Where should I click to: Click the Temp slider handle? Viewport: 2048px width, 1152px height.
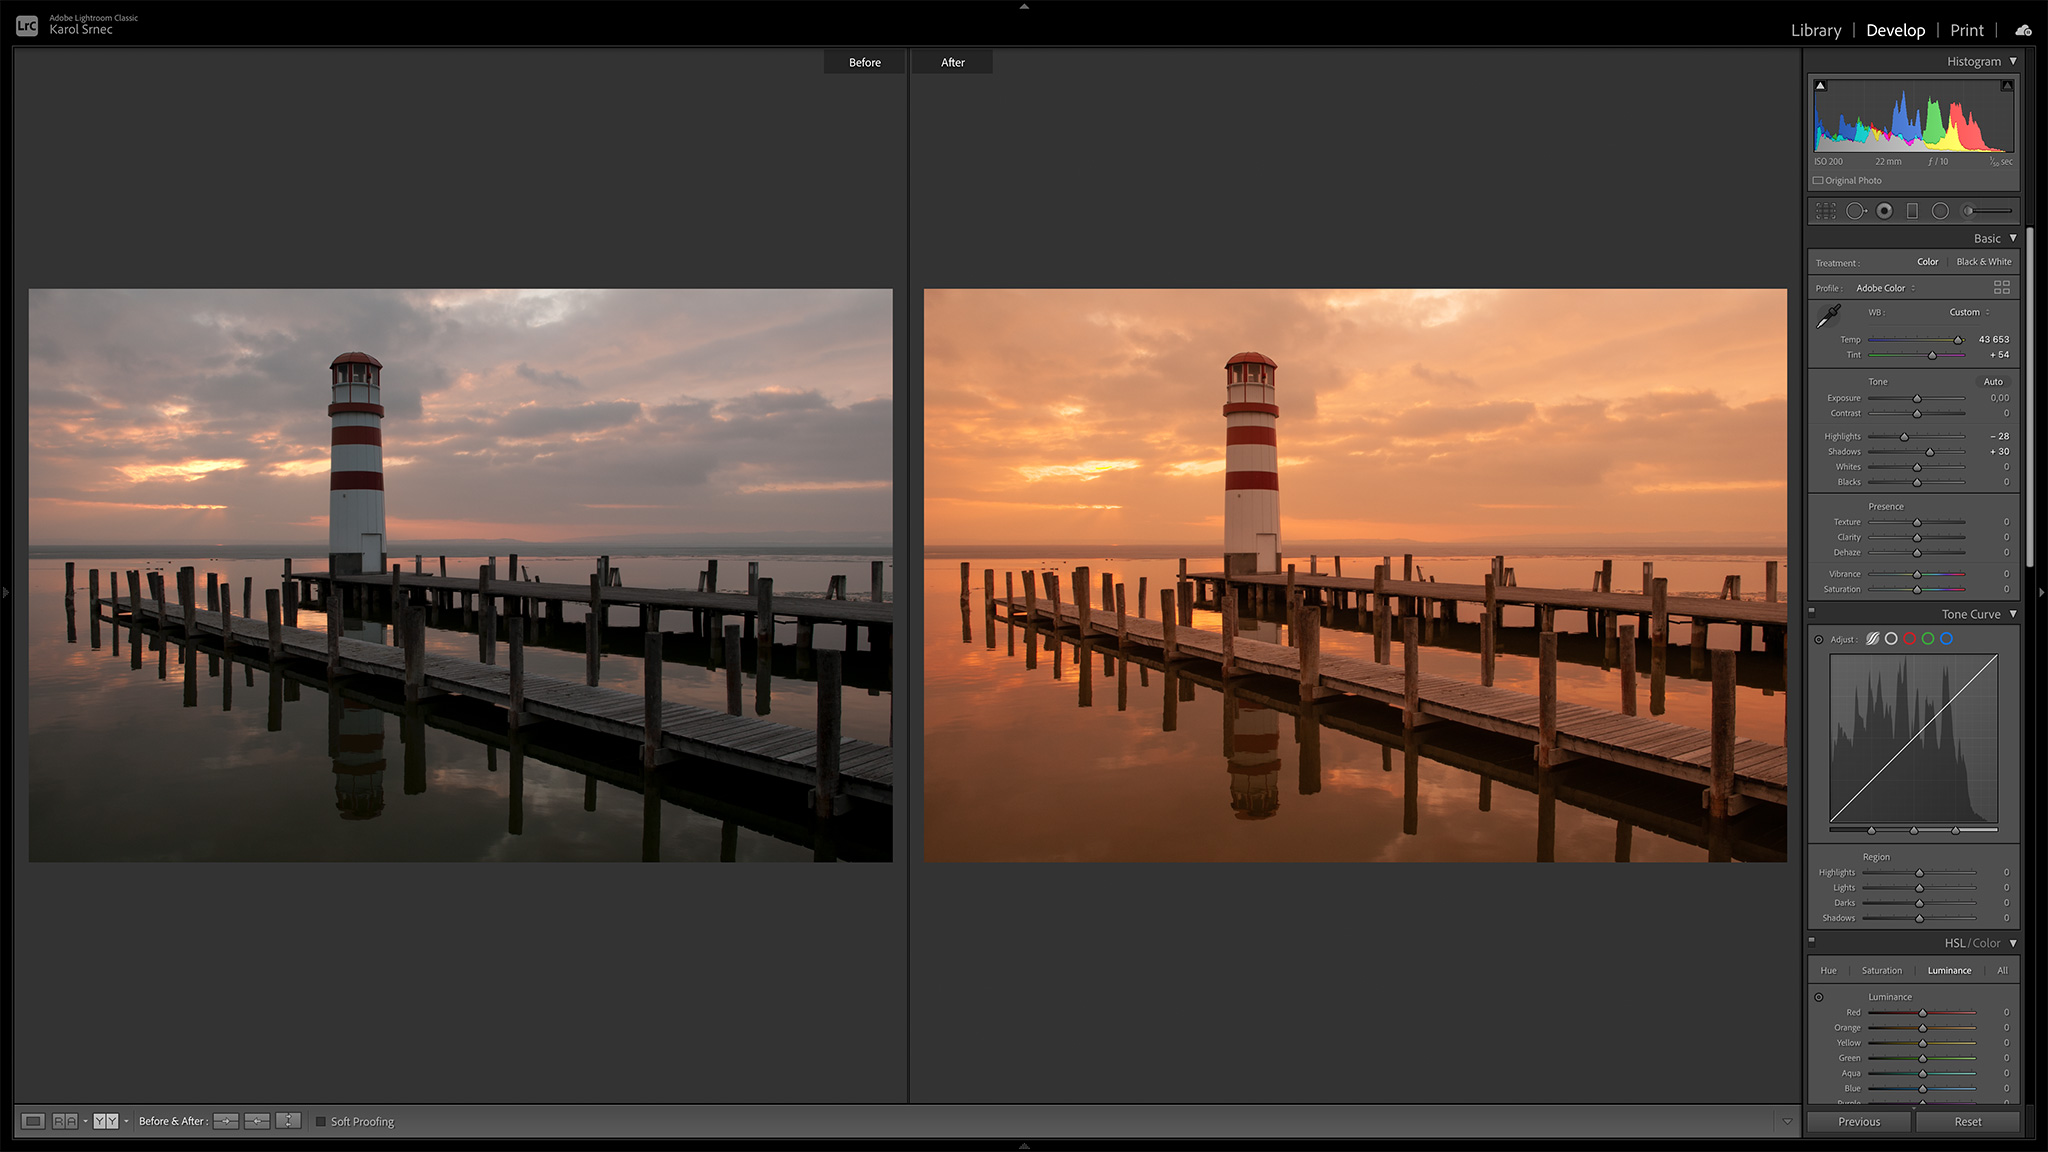[1958, 340]
